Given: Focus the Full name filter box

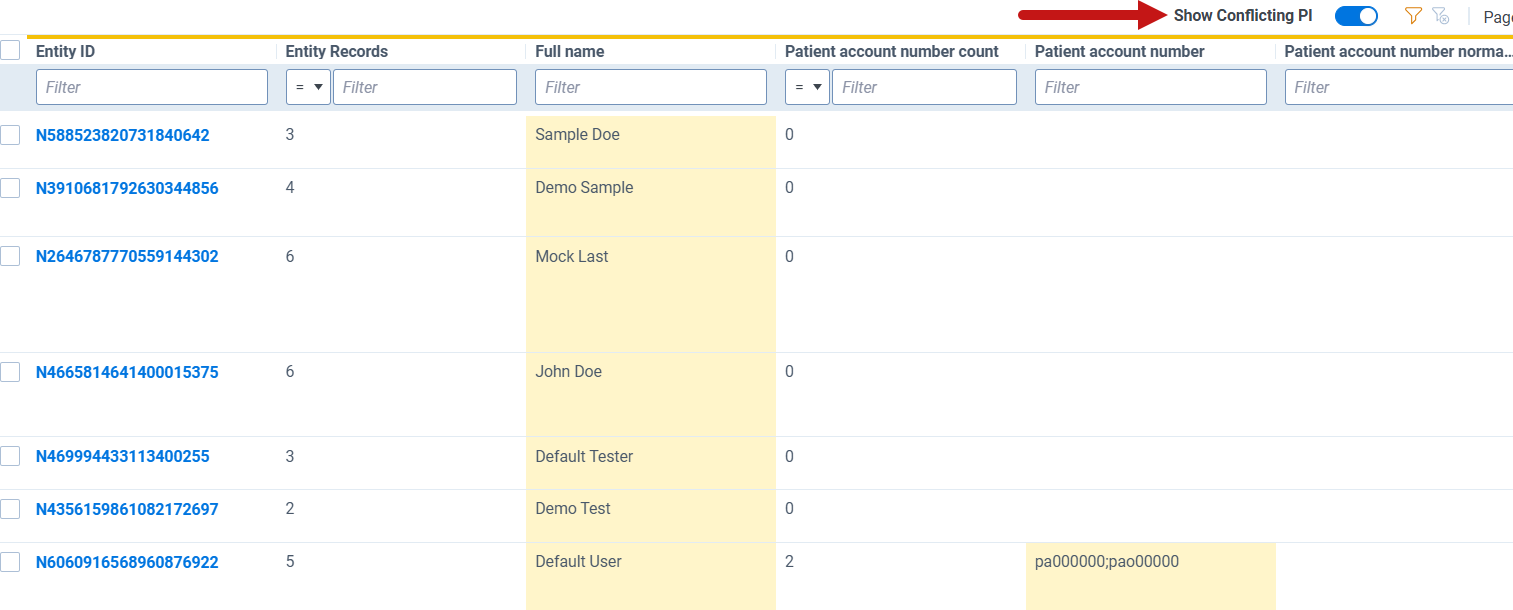Looking at the screenshot, I should pos(651,87).
